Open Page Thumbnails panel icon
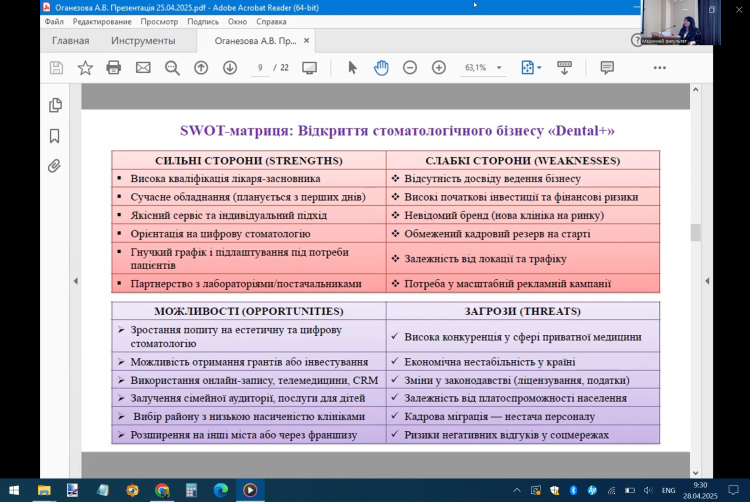 pos(55,105)
